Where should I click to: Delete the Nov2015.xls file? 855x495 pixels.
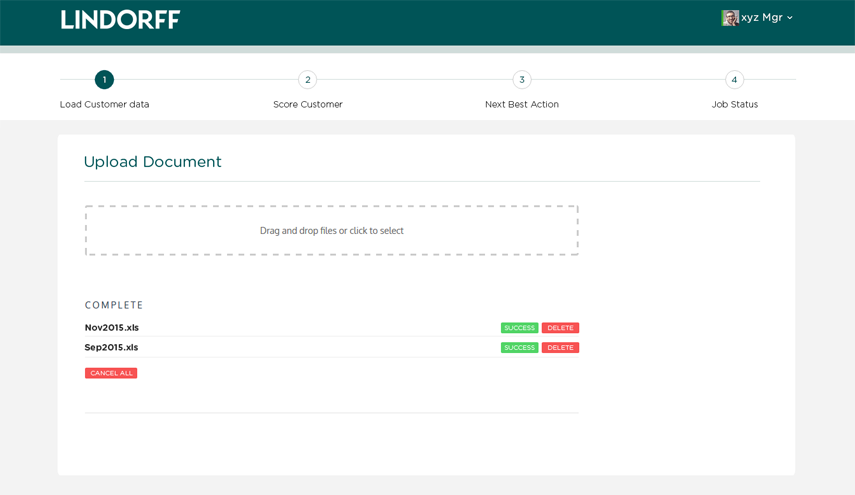(560, 328)
